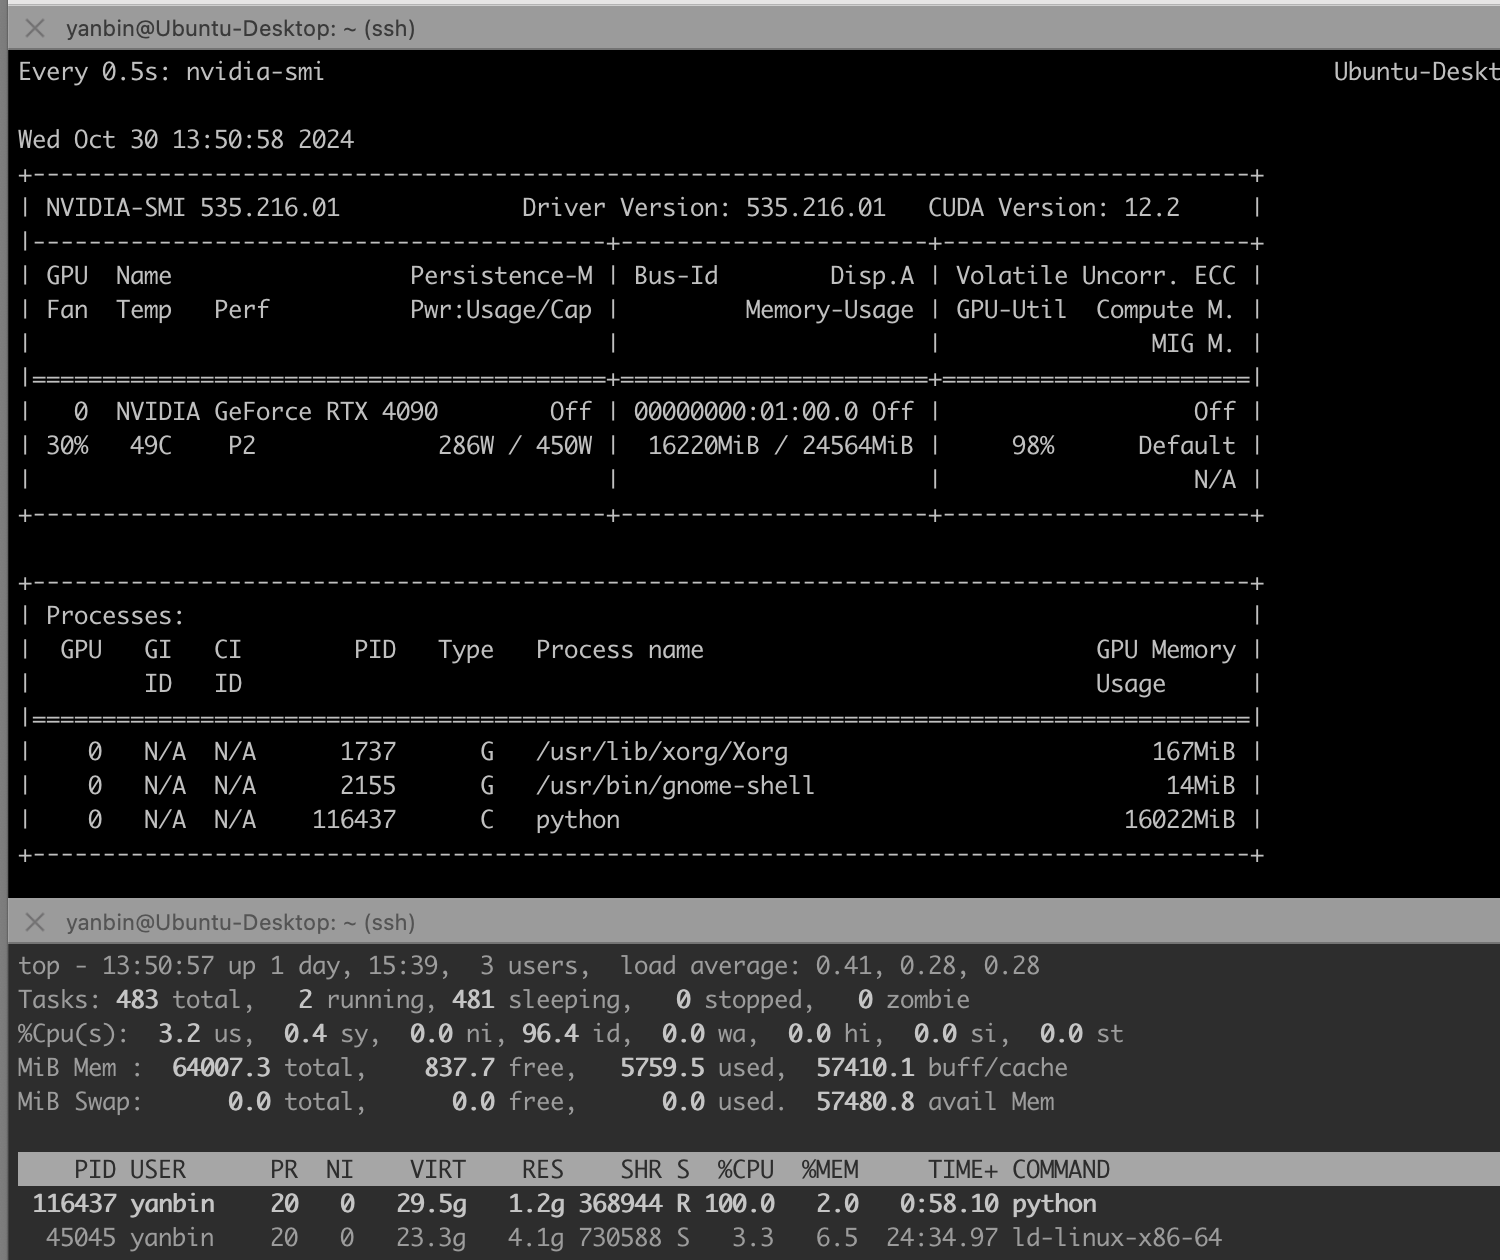
Task: Click the /usr/lib/xorg/Xorg process name
Action: 661,752
